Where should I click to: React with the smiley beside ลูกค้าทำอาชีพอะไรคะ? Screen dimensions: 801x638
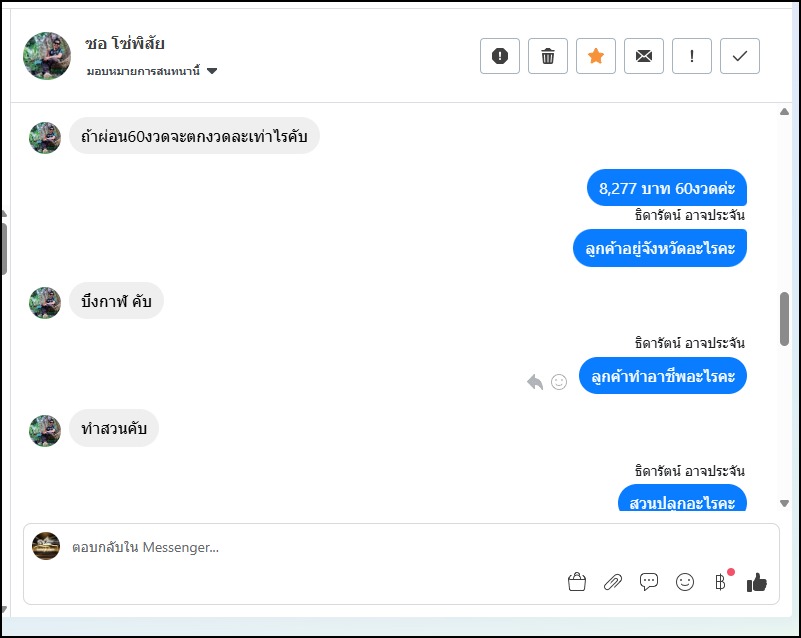click(559, 381)
